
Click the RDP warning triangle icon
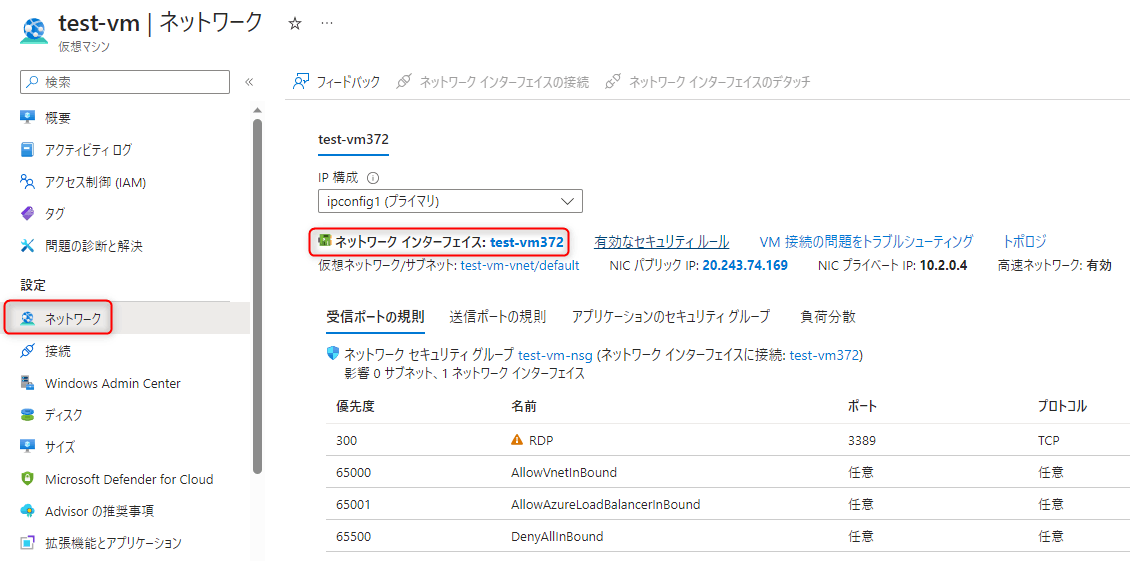[x=516, y=441]
